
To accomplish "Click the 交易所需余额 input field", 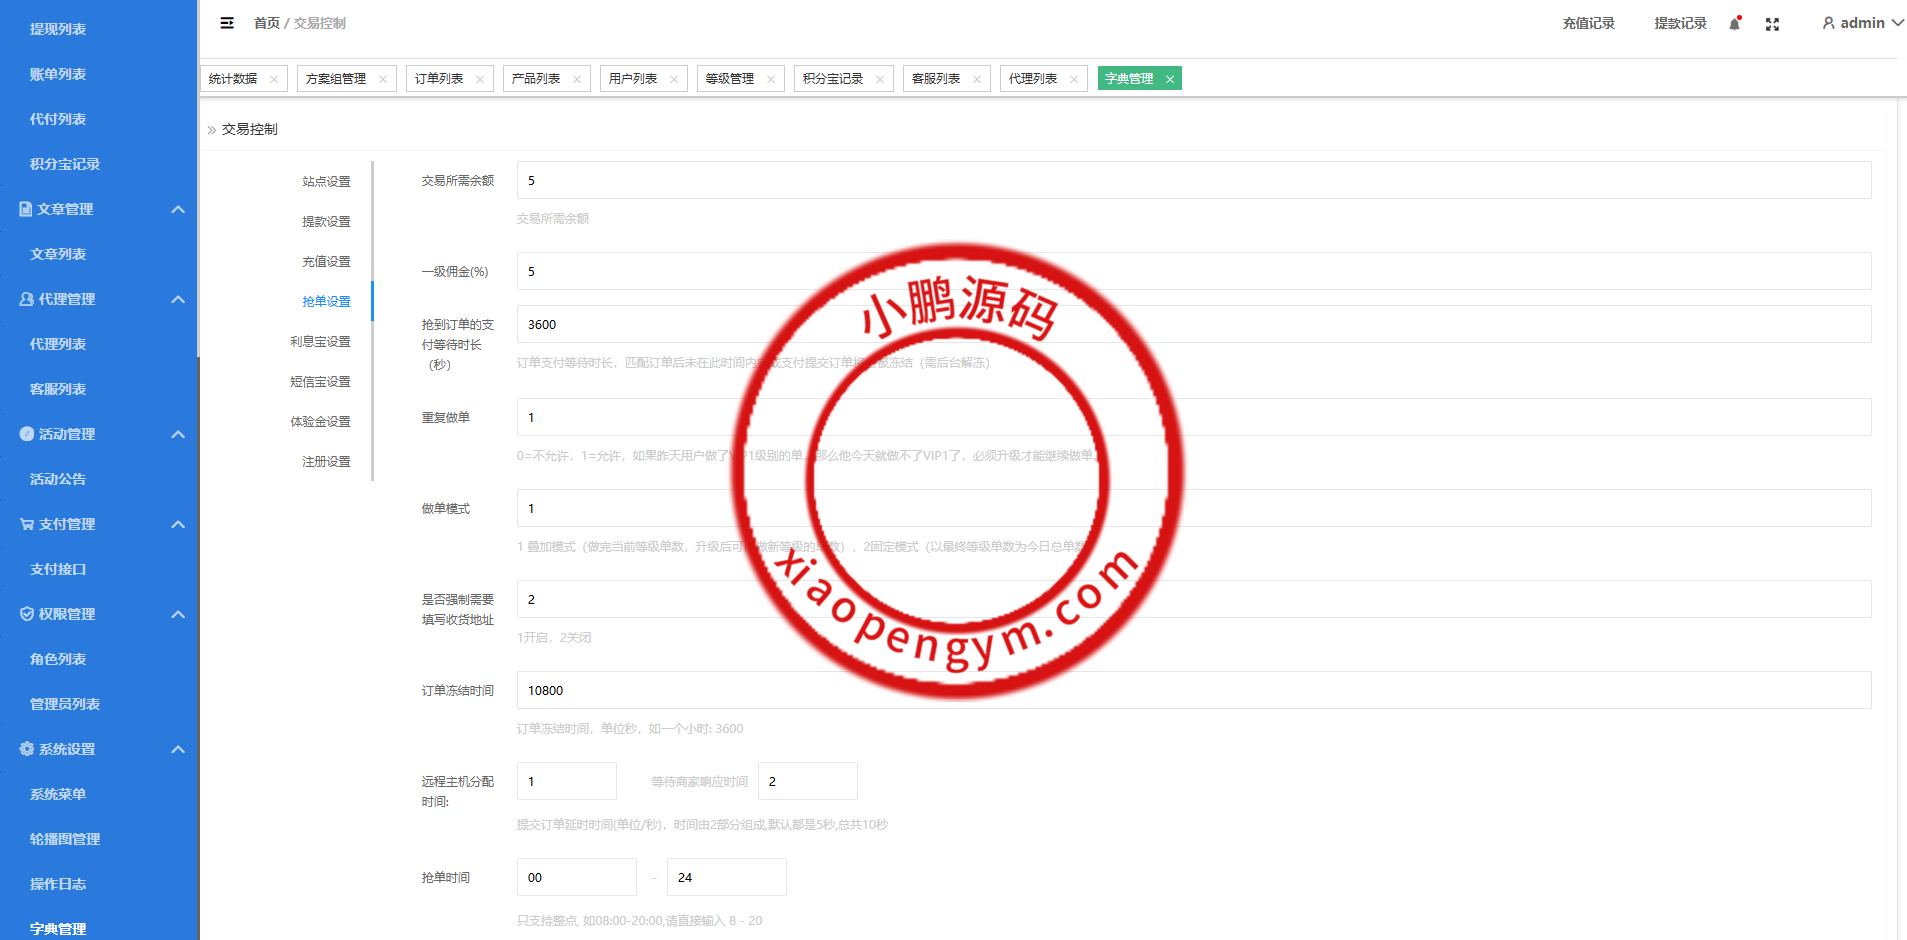I will (1193, 180).
